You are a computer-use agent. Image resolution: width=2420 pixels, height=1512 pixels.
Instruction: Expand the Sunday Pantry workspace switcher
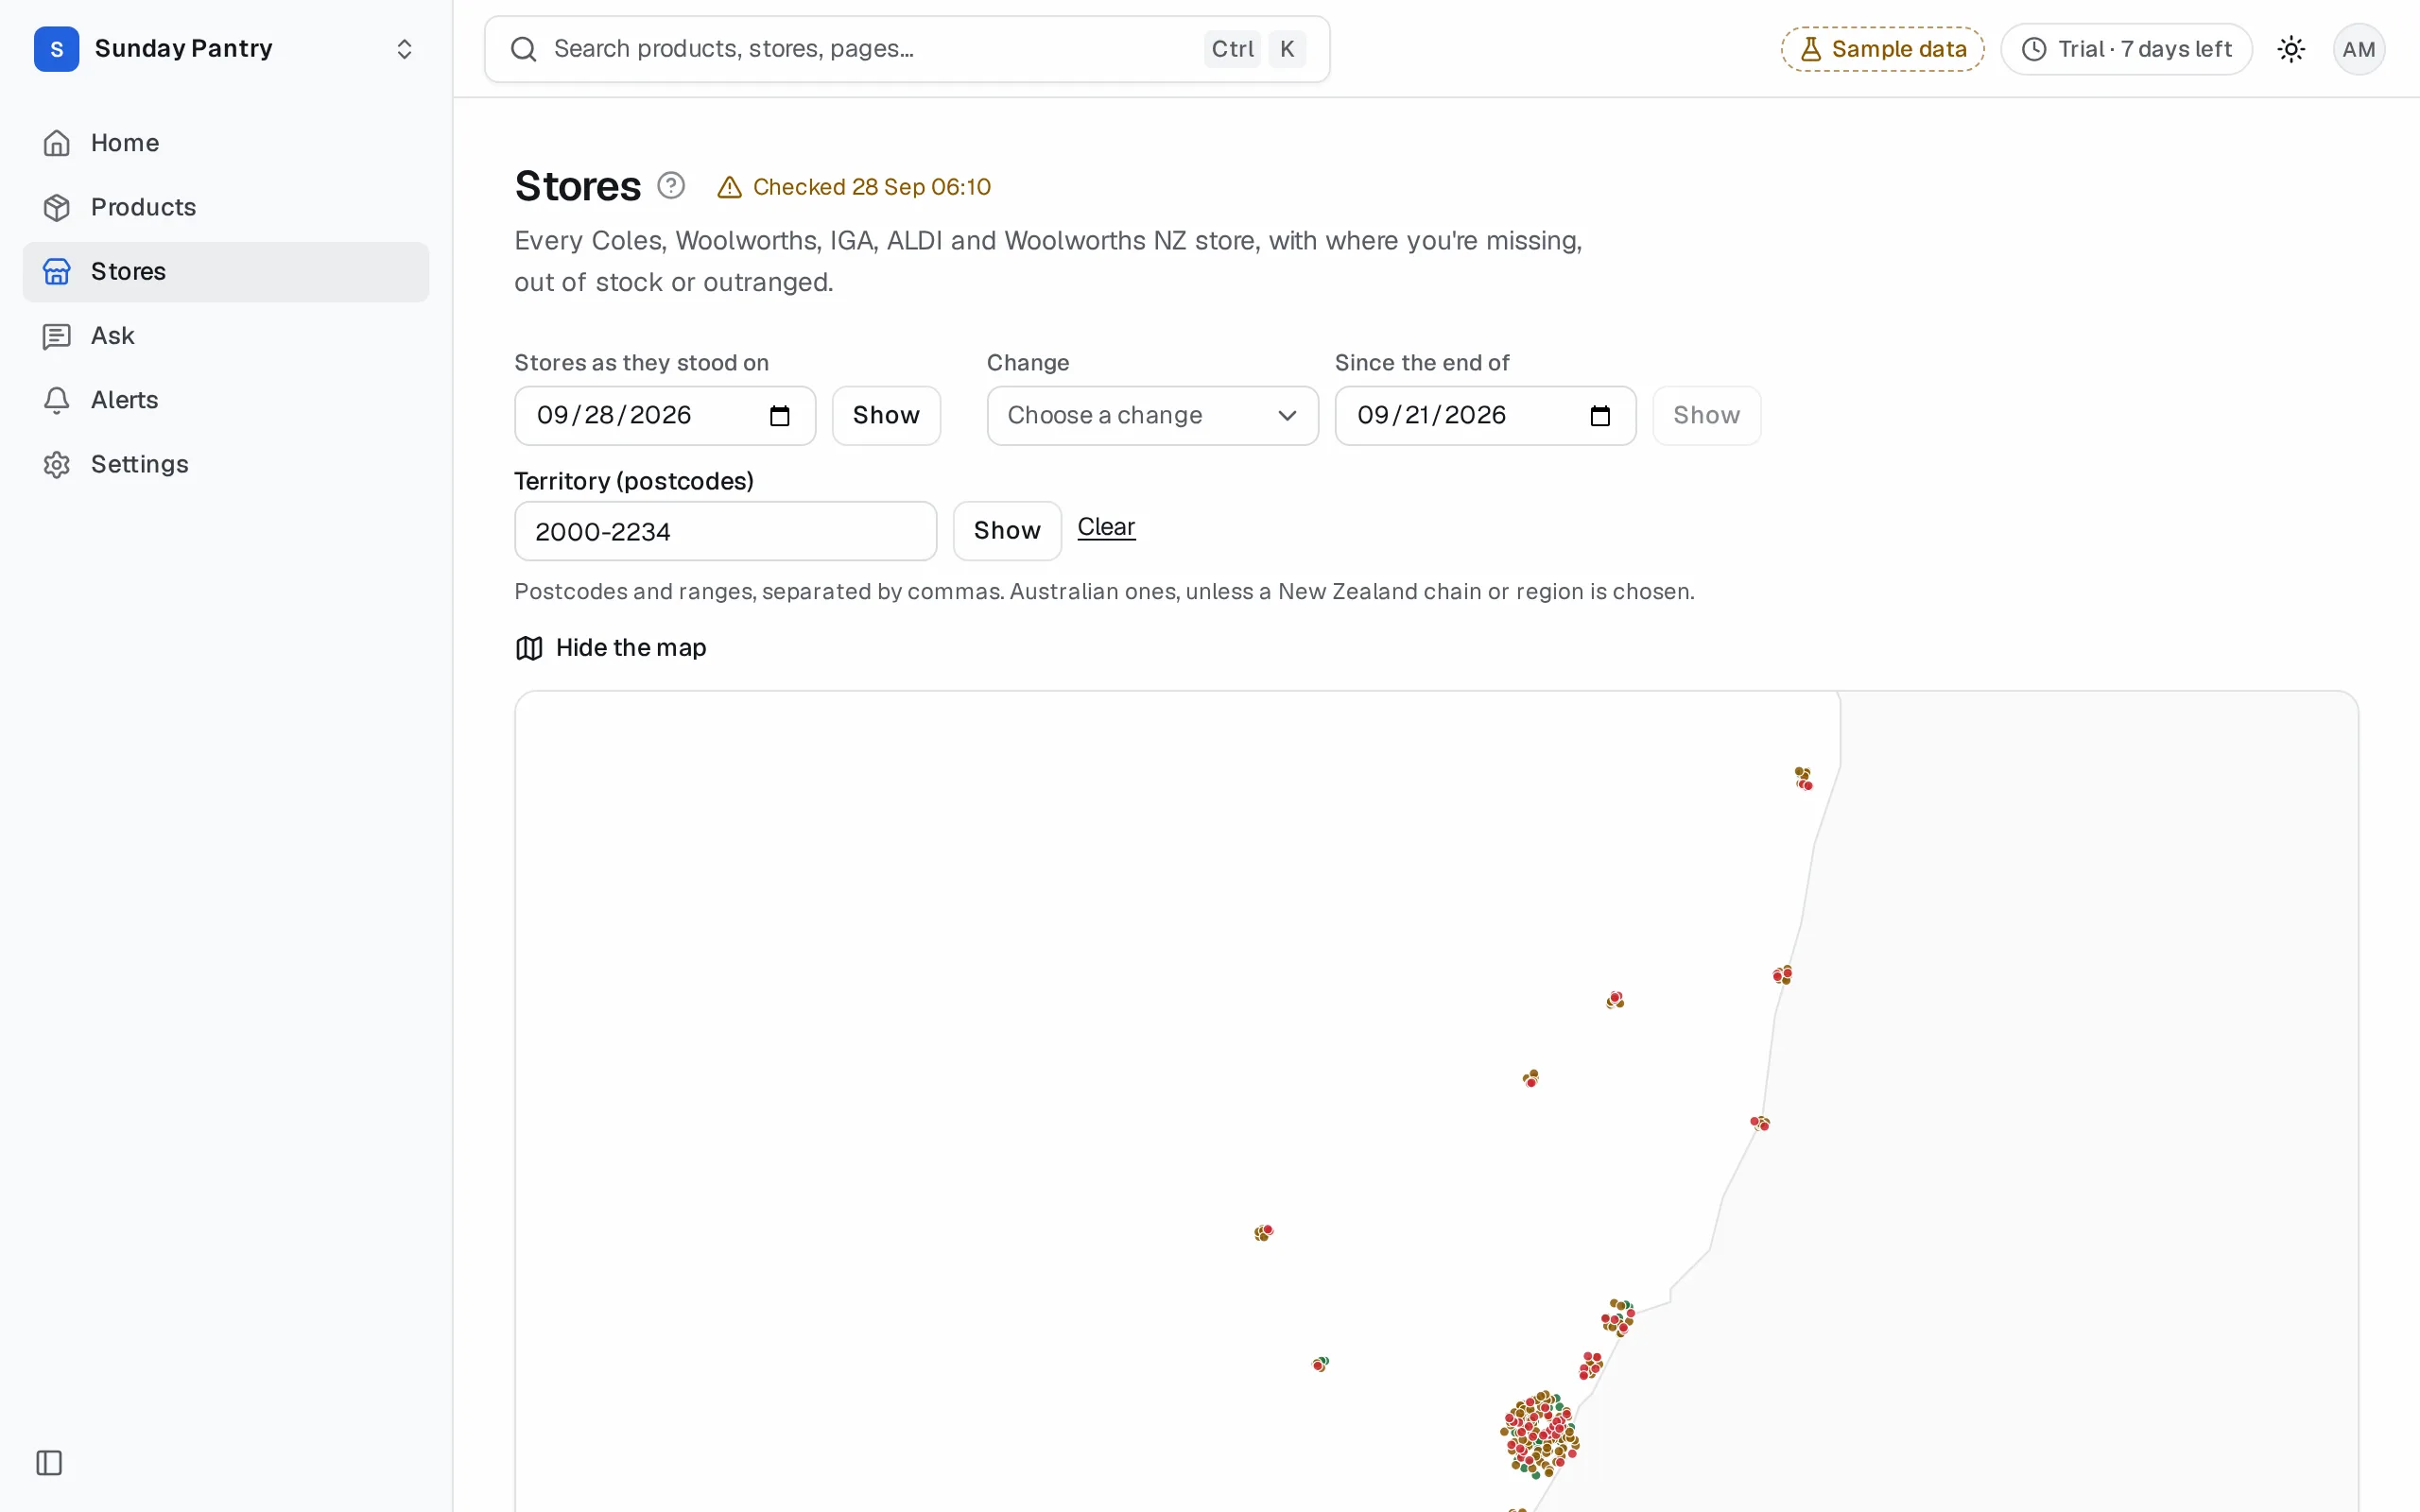pos(404,49)
